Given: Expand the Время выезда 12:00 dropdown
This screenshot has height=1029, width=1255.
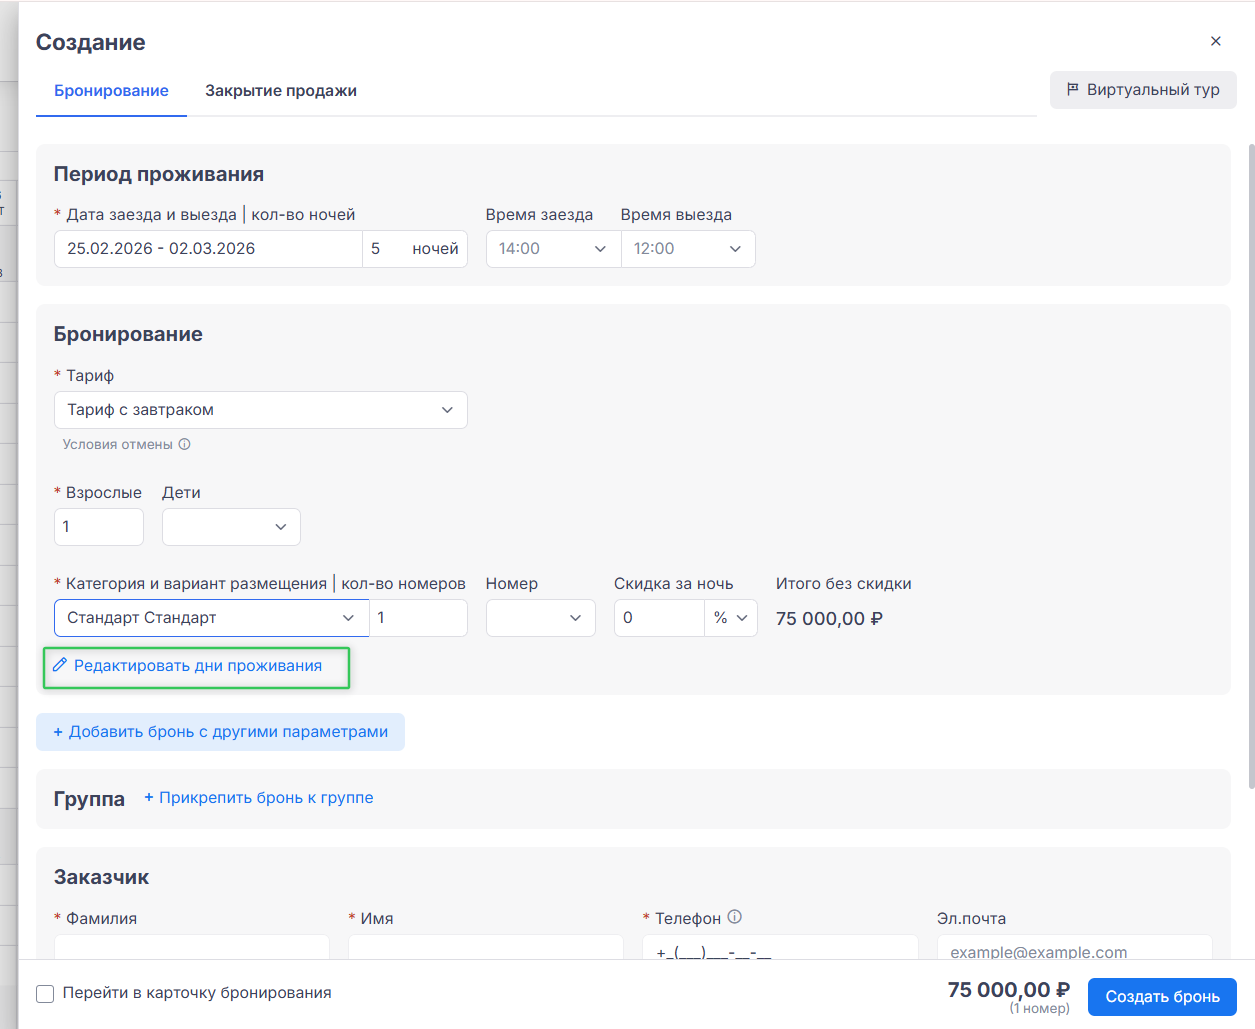Looking at the screenshot, I should tap(688, 249).
